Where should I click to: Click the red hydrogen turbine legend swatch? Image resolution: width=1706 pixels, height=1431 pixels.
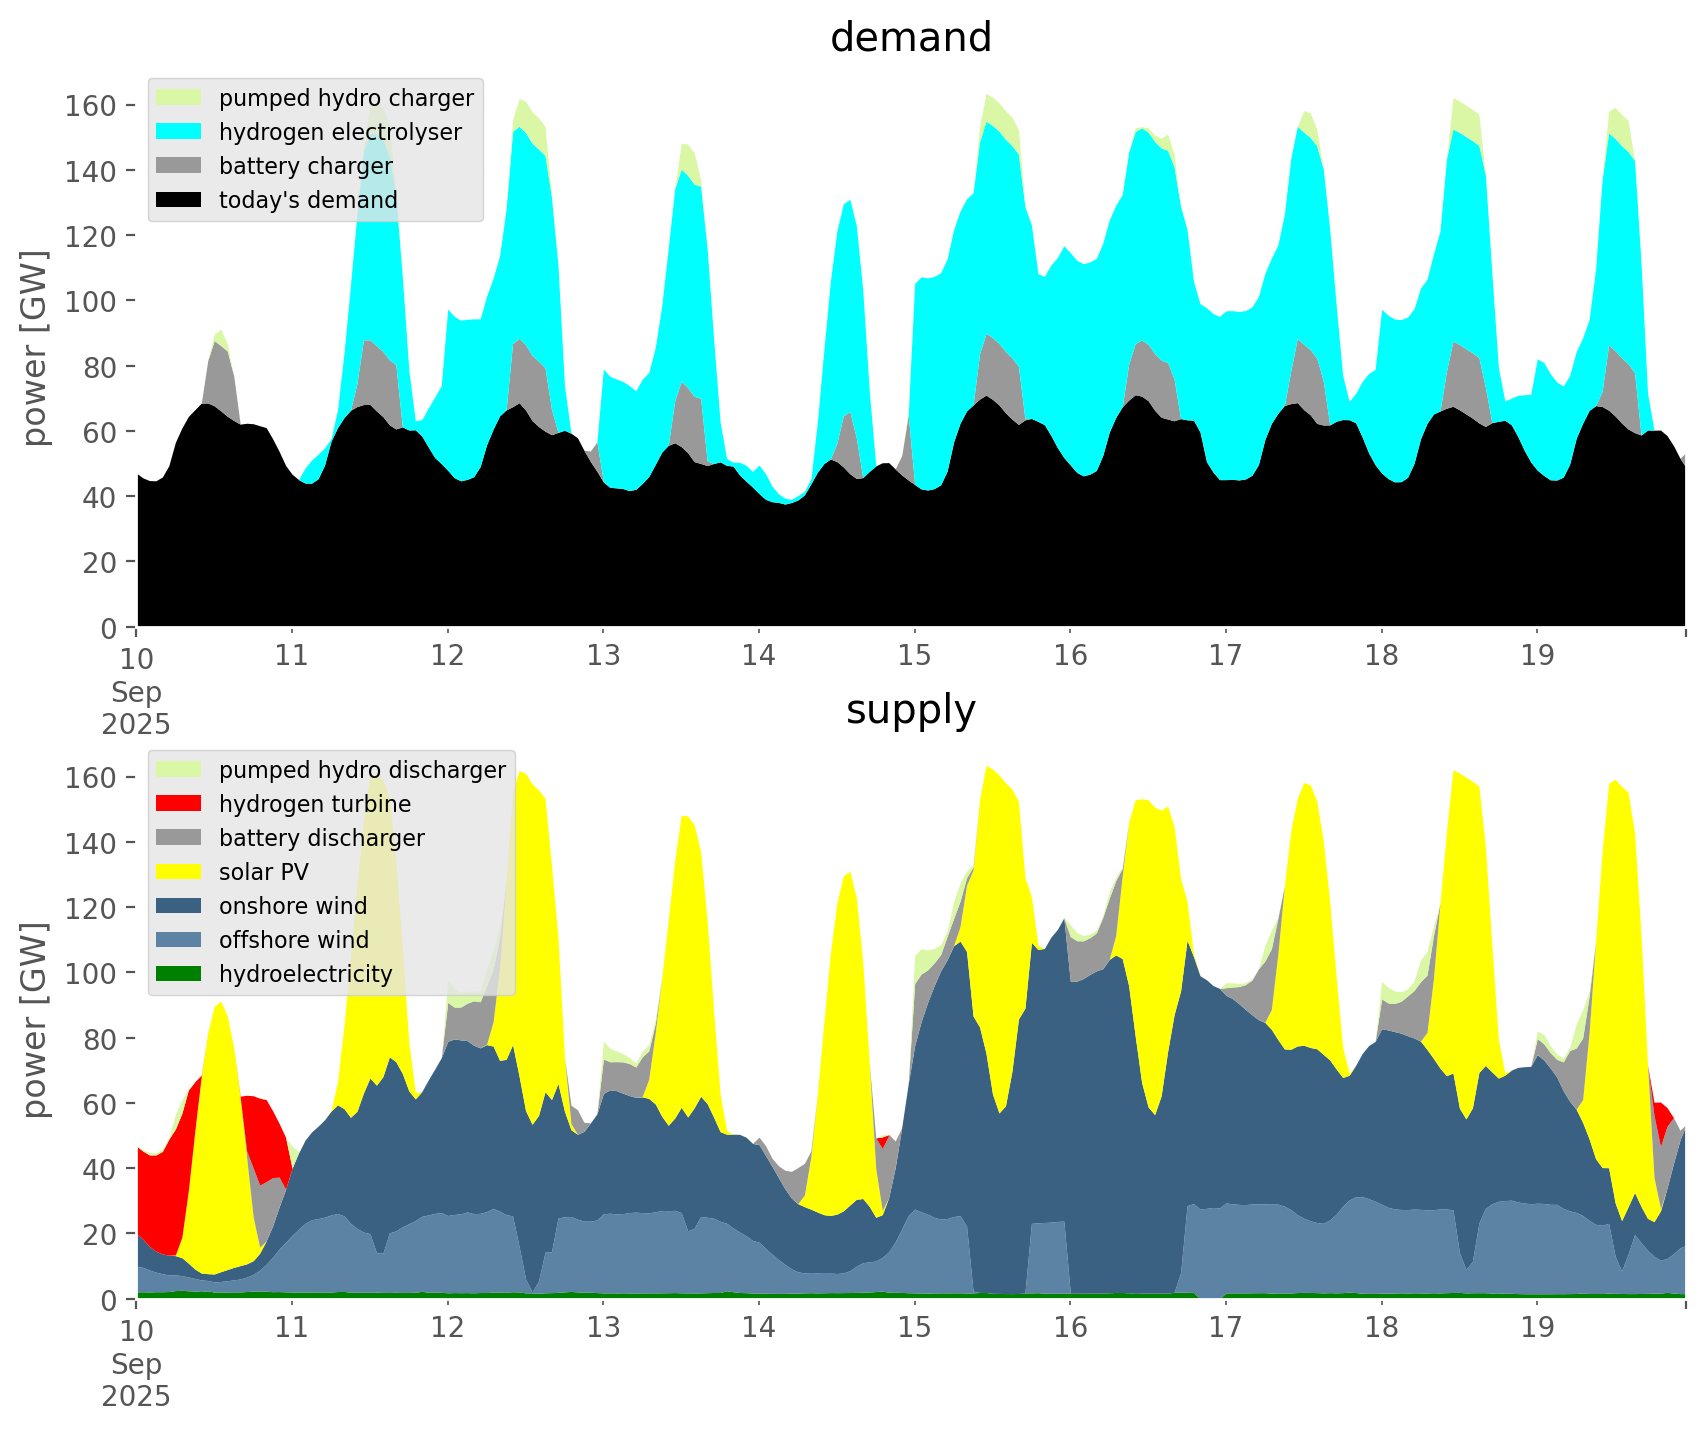coord(179,804)
